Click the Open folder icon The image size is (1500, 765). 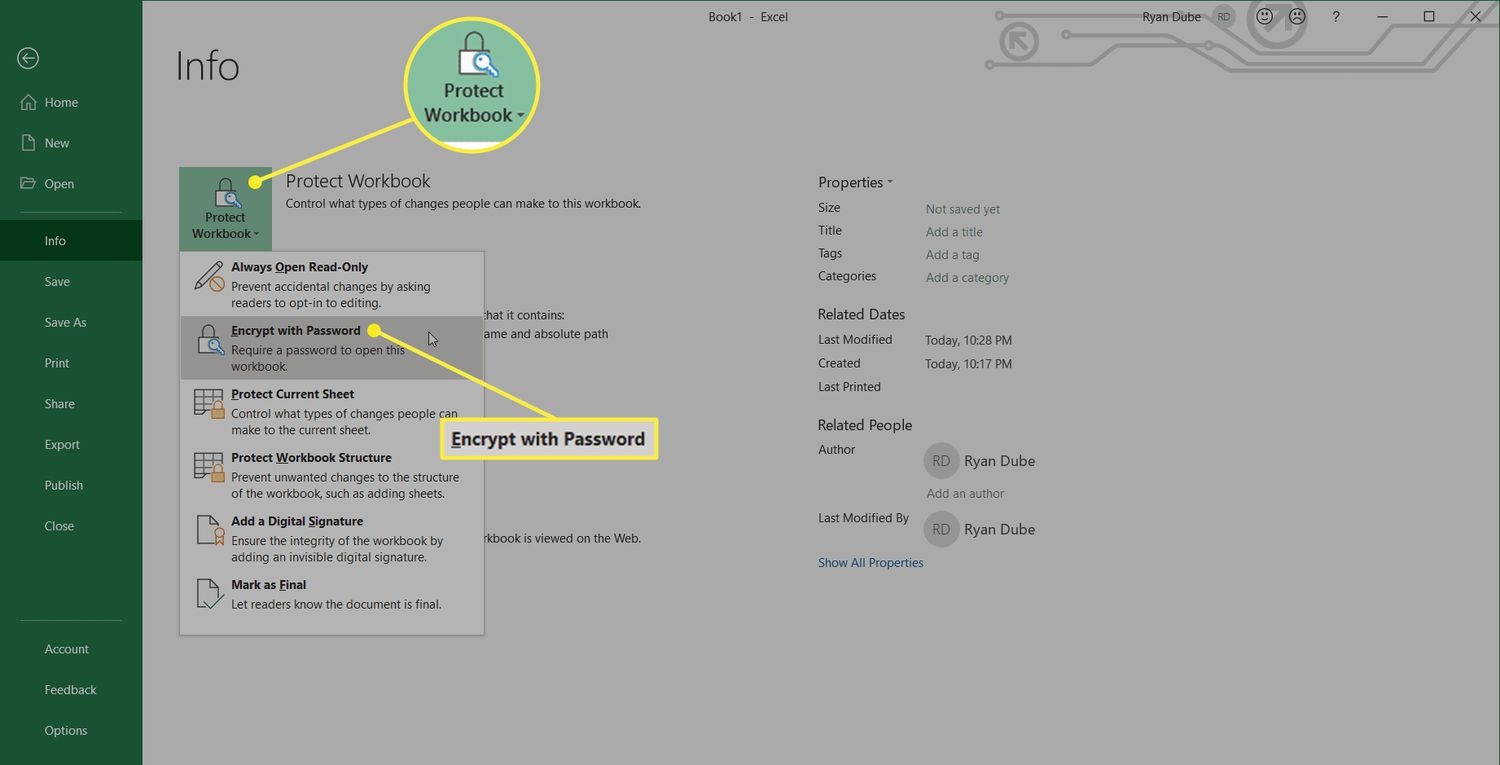[28, 184]
